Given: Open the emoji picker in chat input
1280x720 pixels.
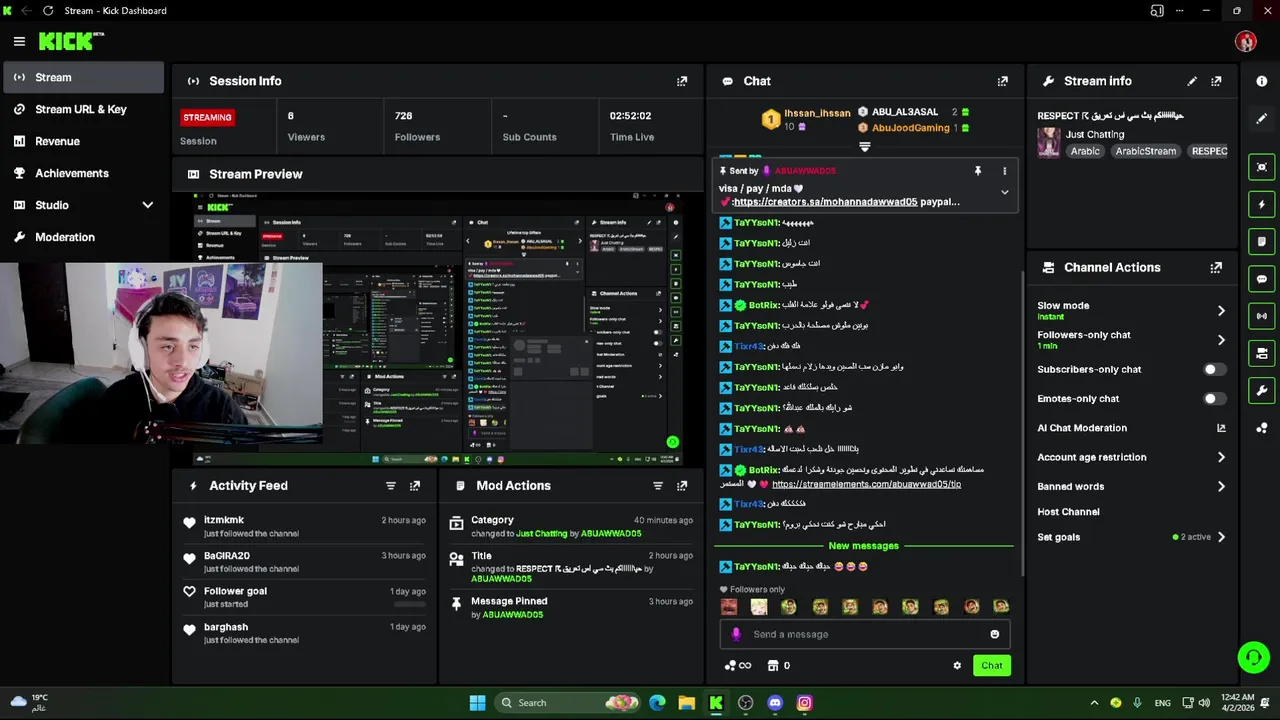Looking at the screenshot, I should point(994,634).
